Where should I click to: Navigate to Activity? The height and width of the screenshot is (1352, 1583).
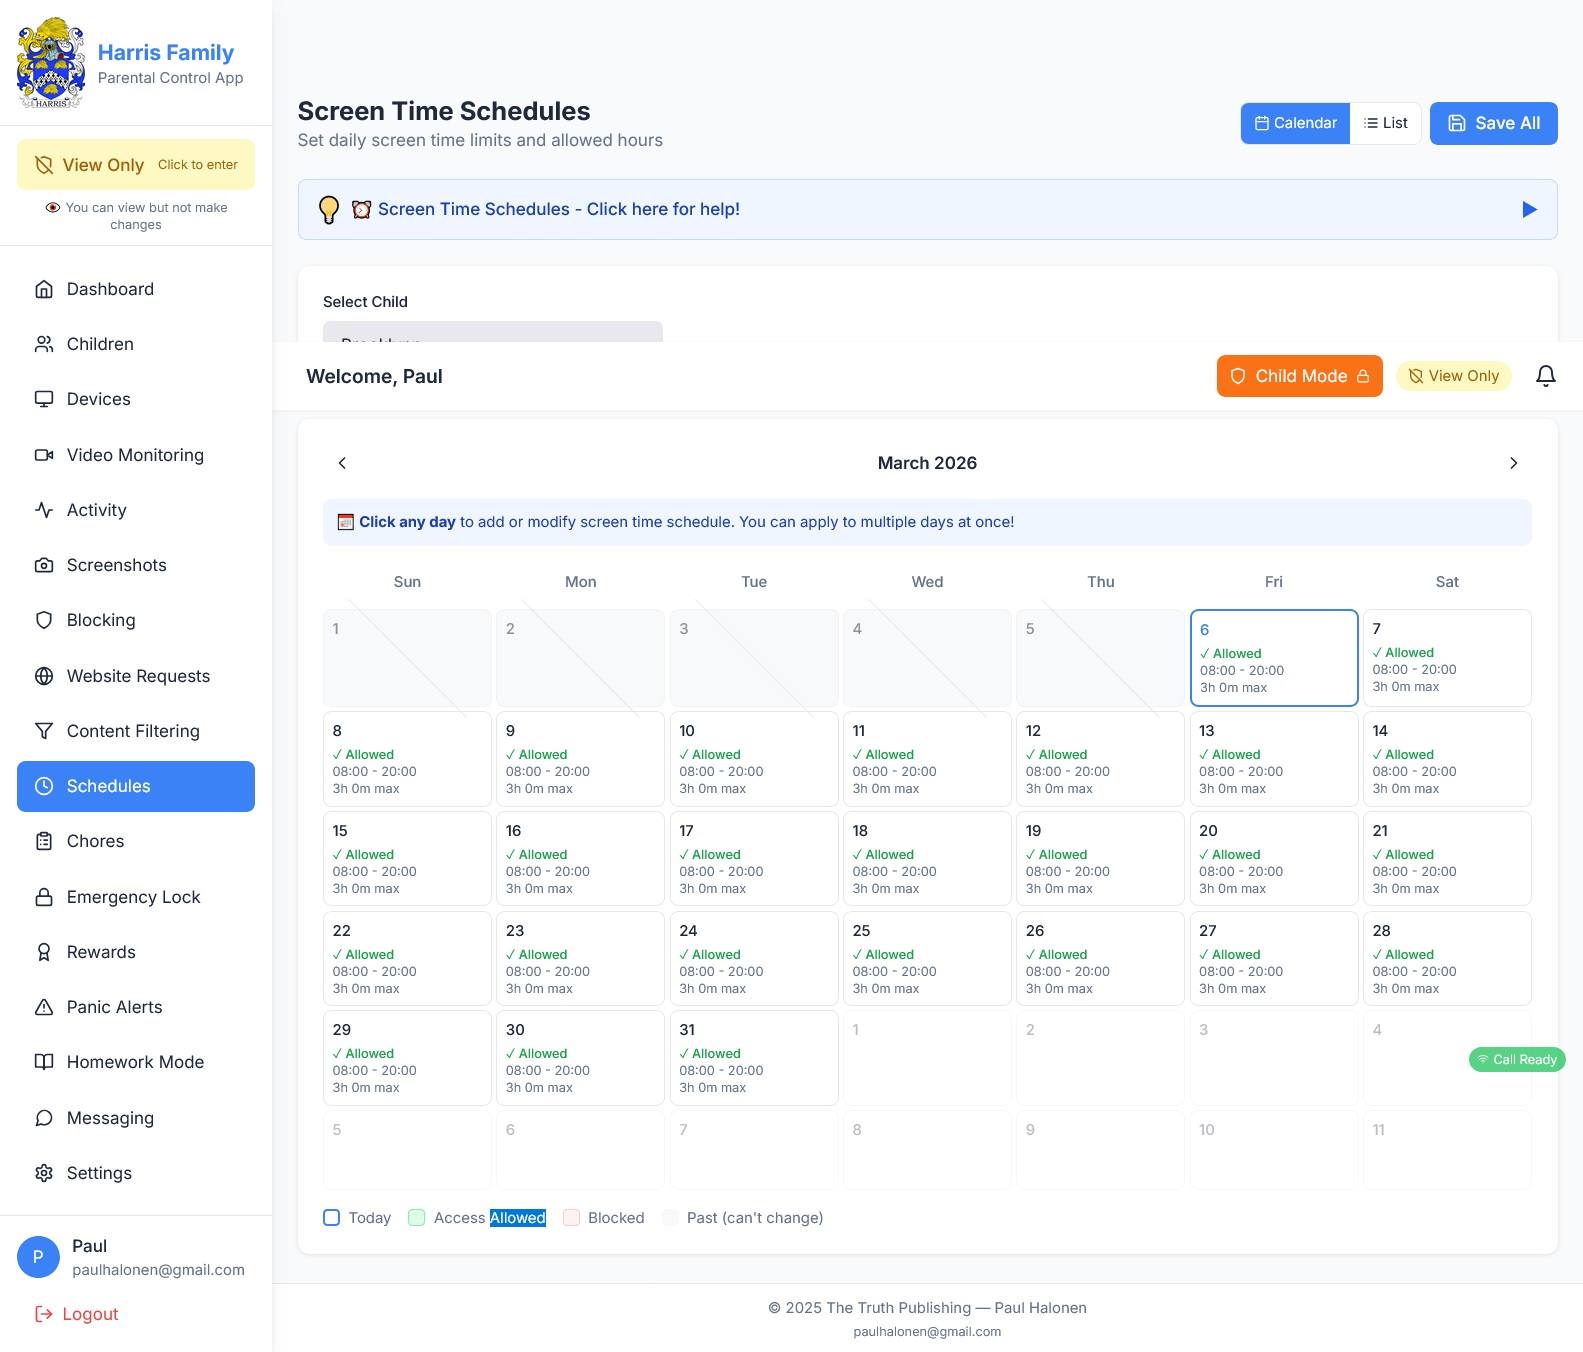click(136, 510)
